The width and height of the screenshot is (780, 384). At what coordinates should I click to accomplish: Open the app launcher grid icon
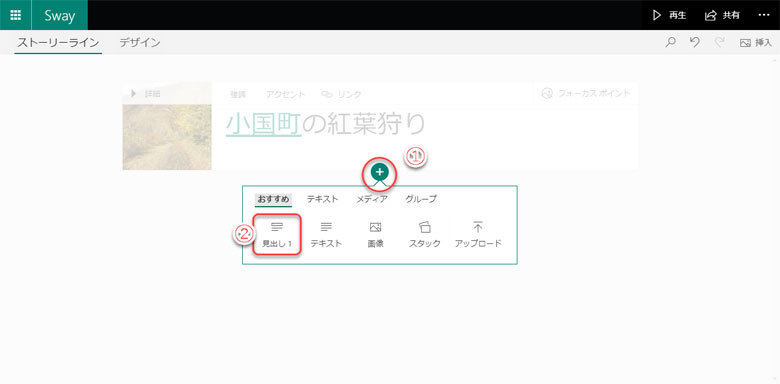pos(15,15)
